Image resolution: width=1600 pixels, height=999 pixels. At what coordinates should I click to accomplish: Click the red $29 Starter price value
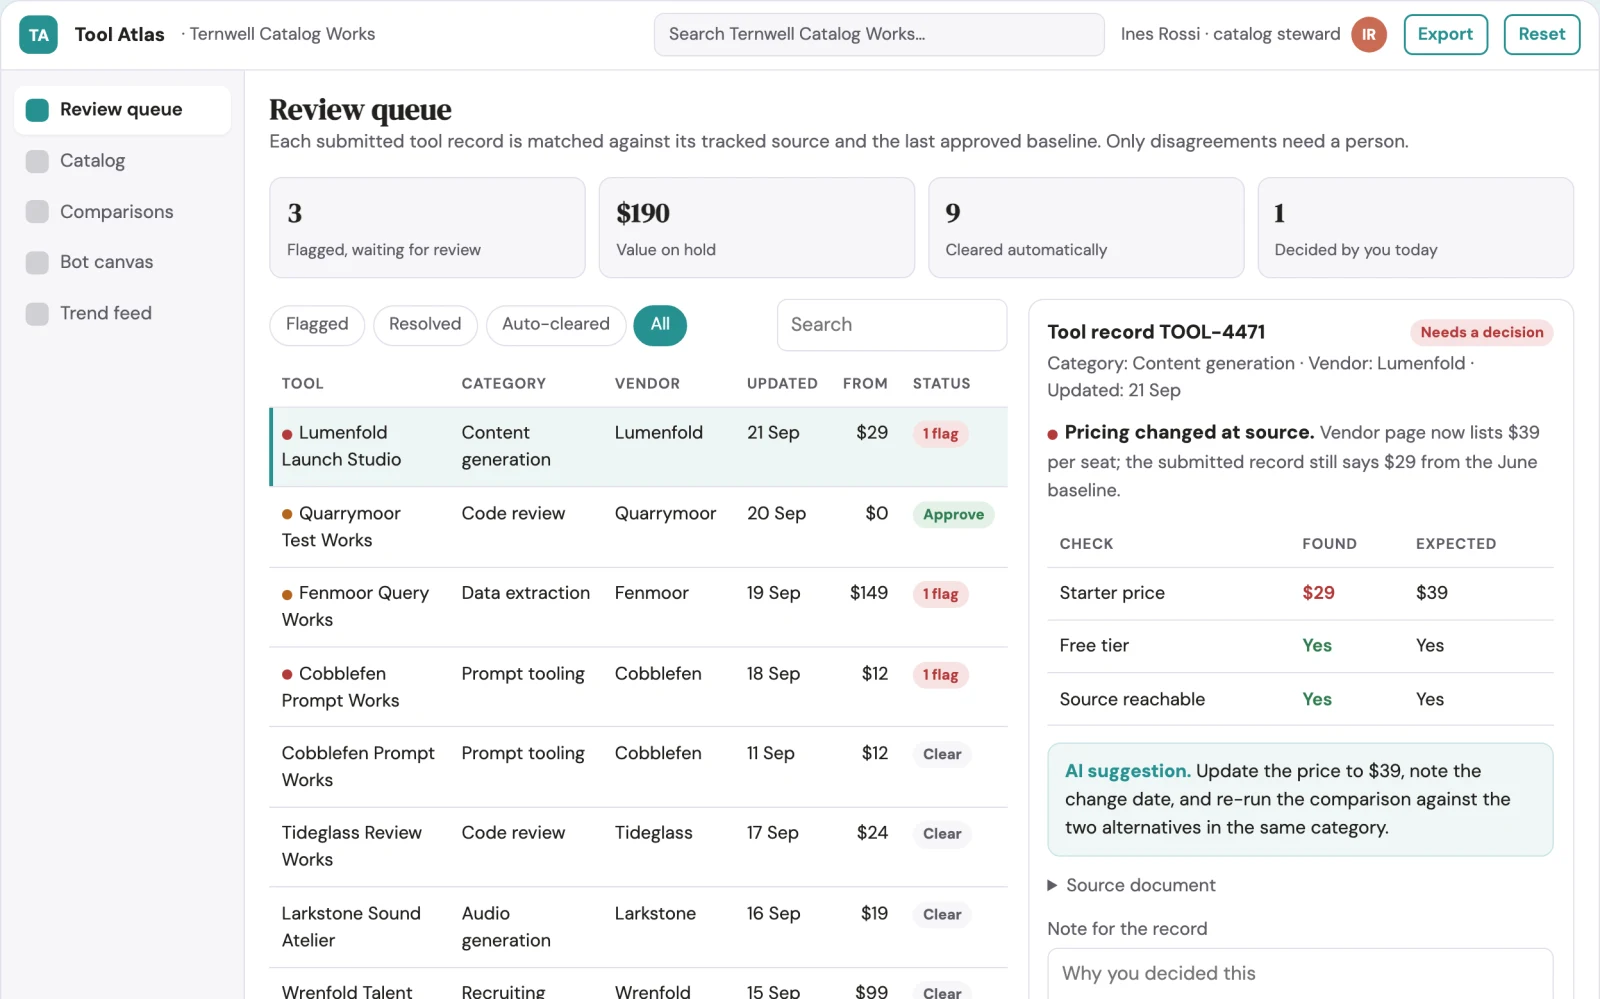pos(1318,593)
